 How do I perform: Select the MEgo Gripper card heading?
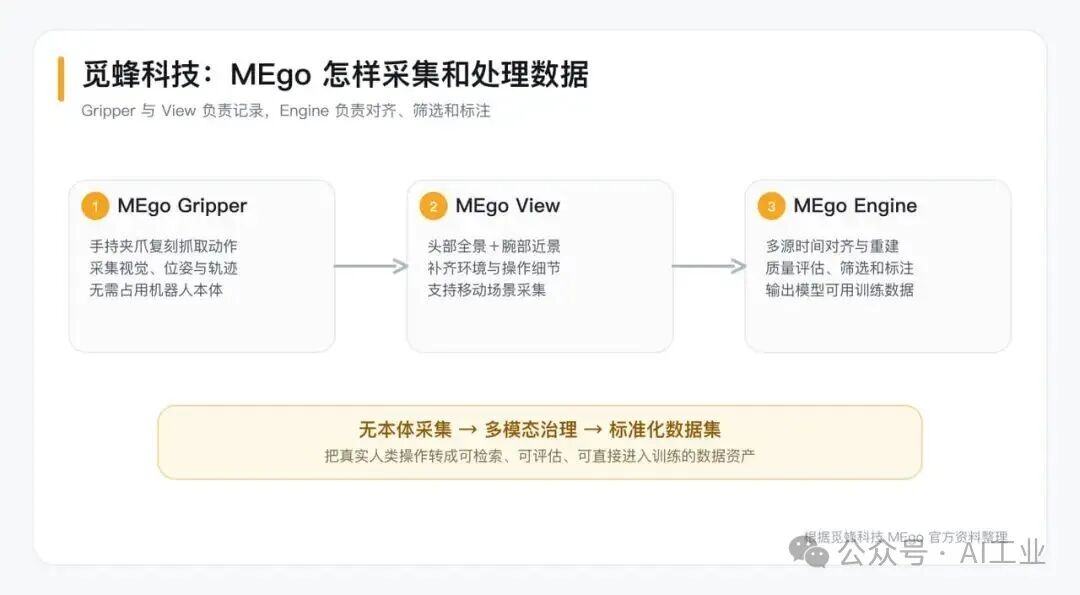pyautogui.click(x=182, y=205)
